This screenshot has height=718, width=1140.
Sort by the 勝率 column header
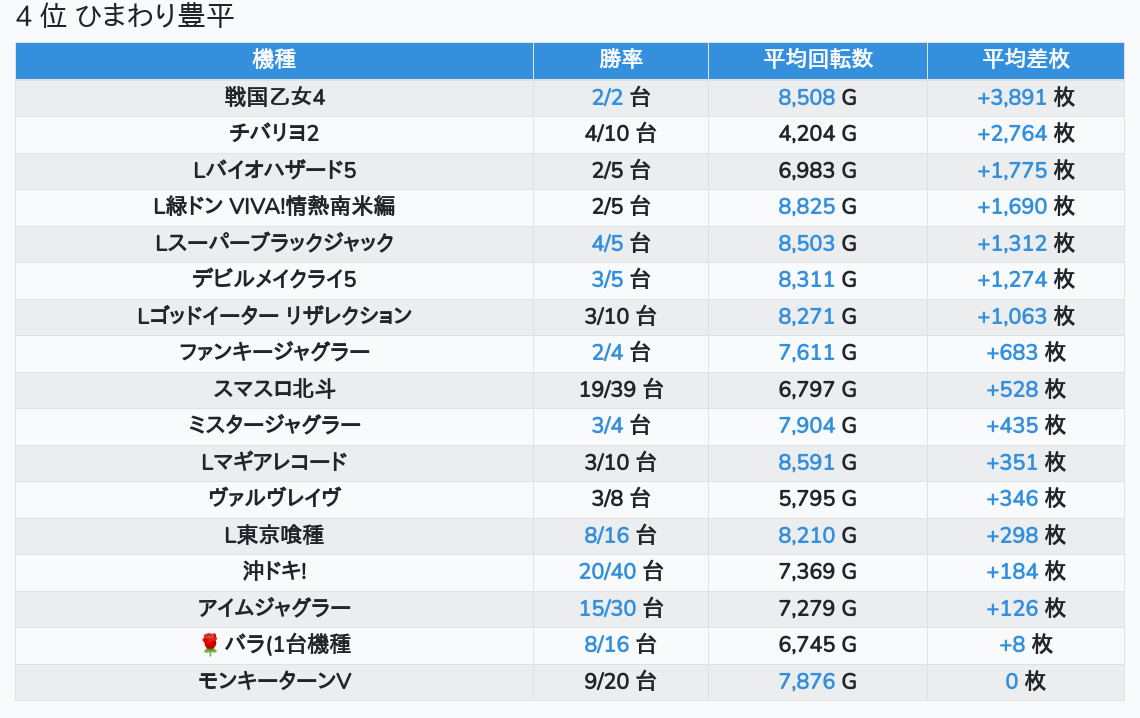(x=621, y=60)
